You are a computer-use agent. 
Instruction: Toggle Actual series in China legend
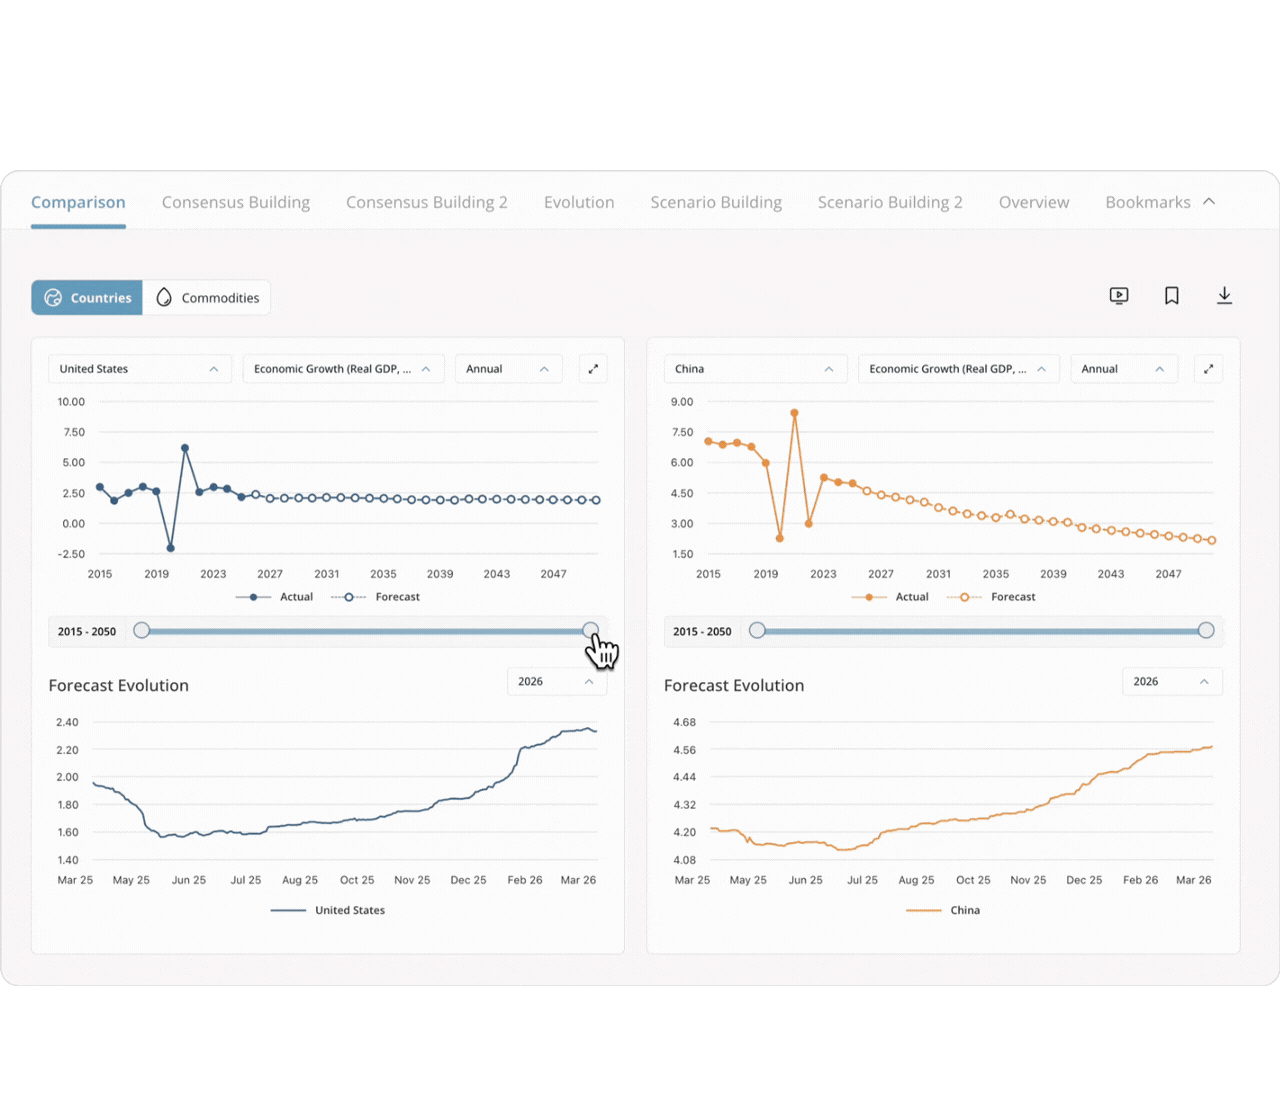tap(890, 597)
